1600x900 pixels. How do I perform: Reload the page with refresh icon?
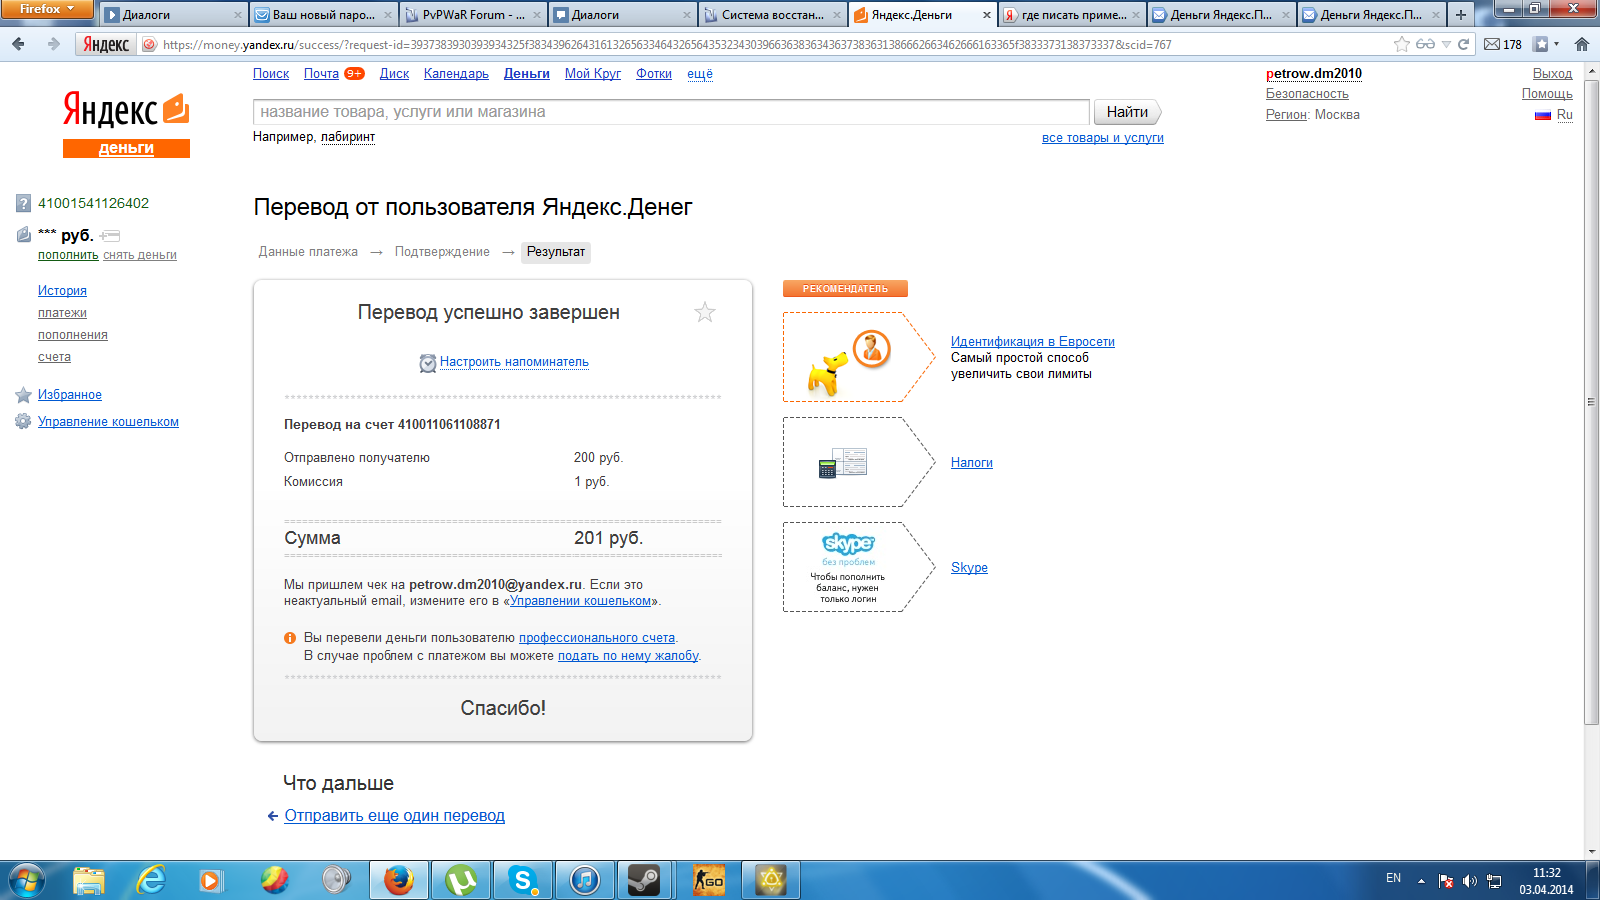[x=1463, y=44]
